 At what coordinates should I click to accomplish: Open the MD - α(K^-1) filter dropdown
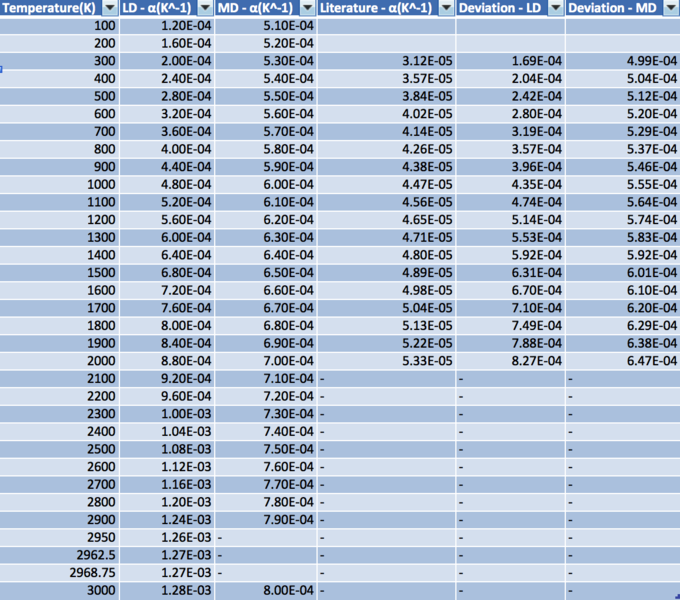point(307,8)
